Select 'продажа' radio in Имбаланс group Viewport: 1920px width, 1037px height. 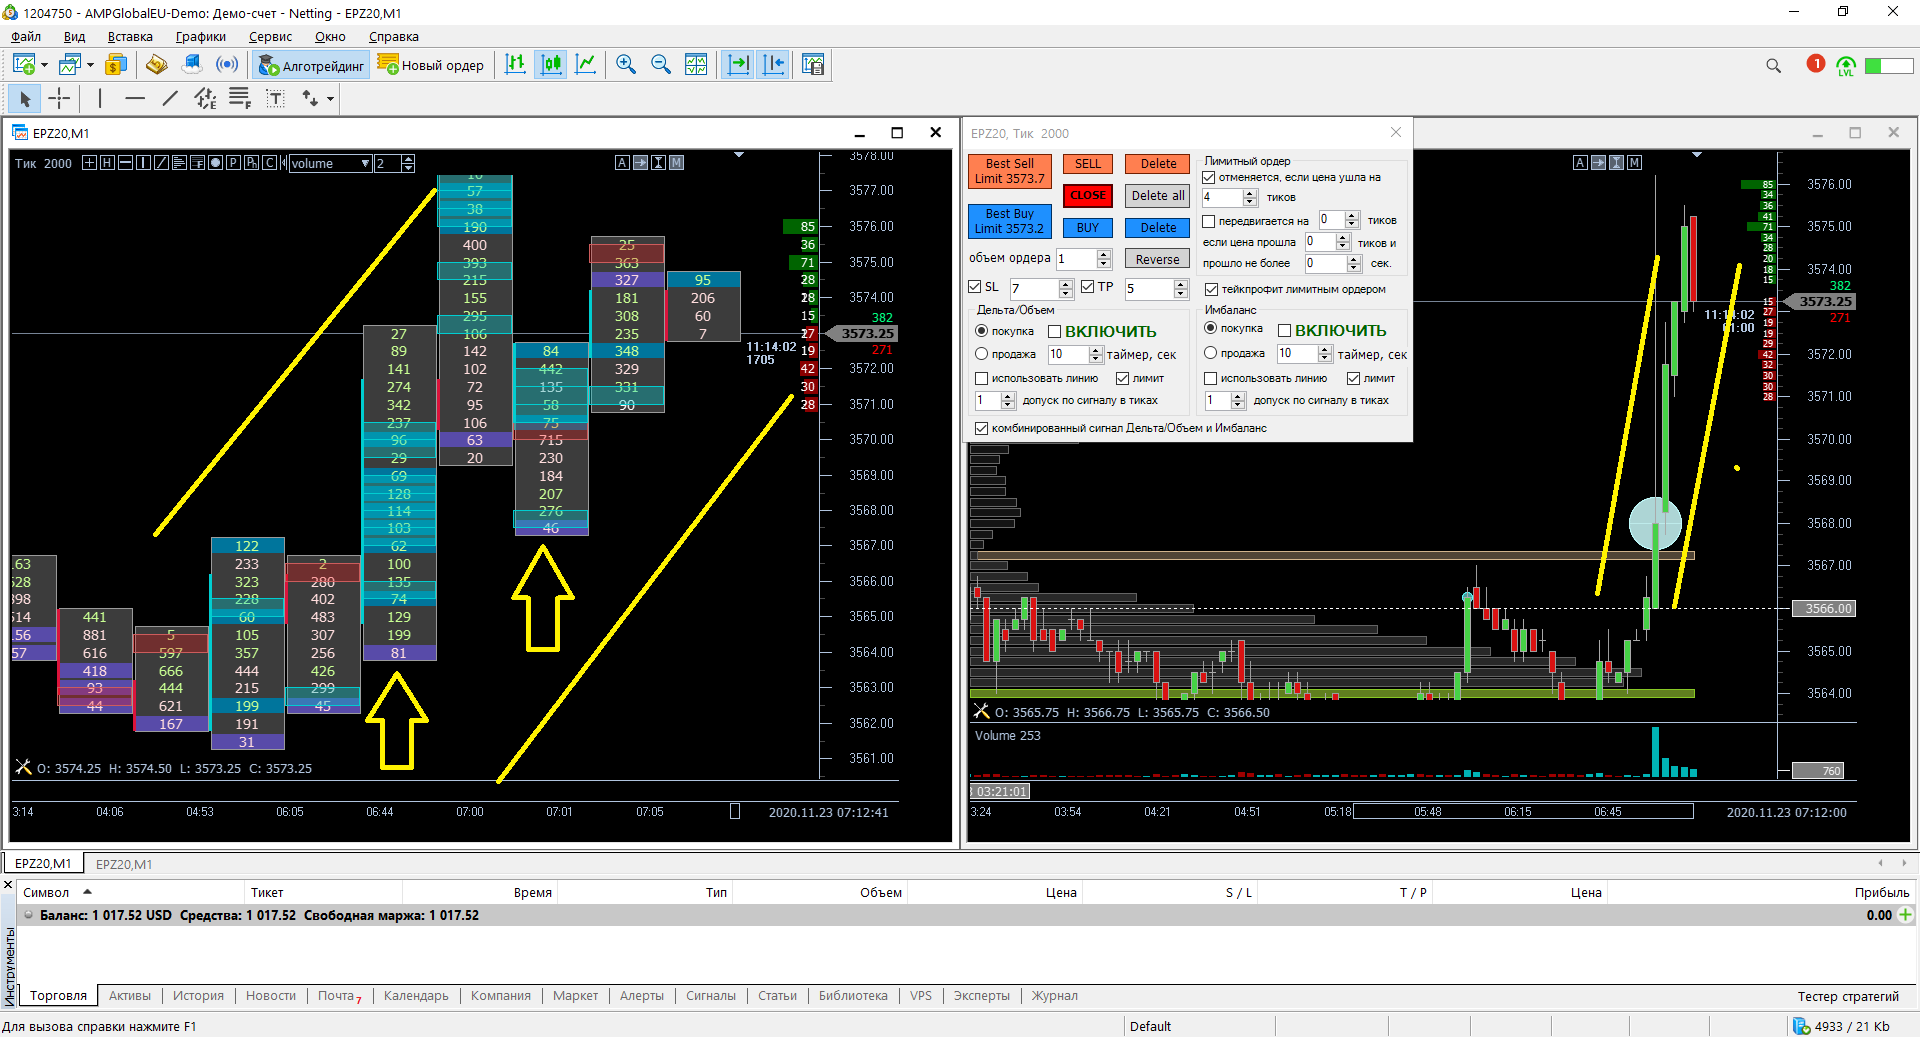click(x=1211, y=353)
